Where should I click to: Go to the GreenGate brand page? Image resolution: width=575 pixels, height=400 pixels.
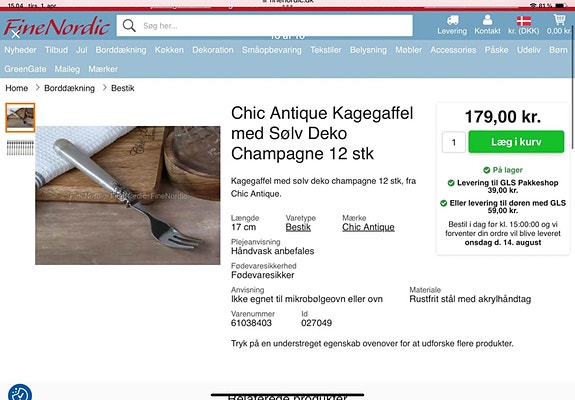25,69
